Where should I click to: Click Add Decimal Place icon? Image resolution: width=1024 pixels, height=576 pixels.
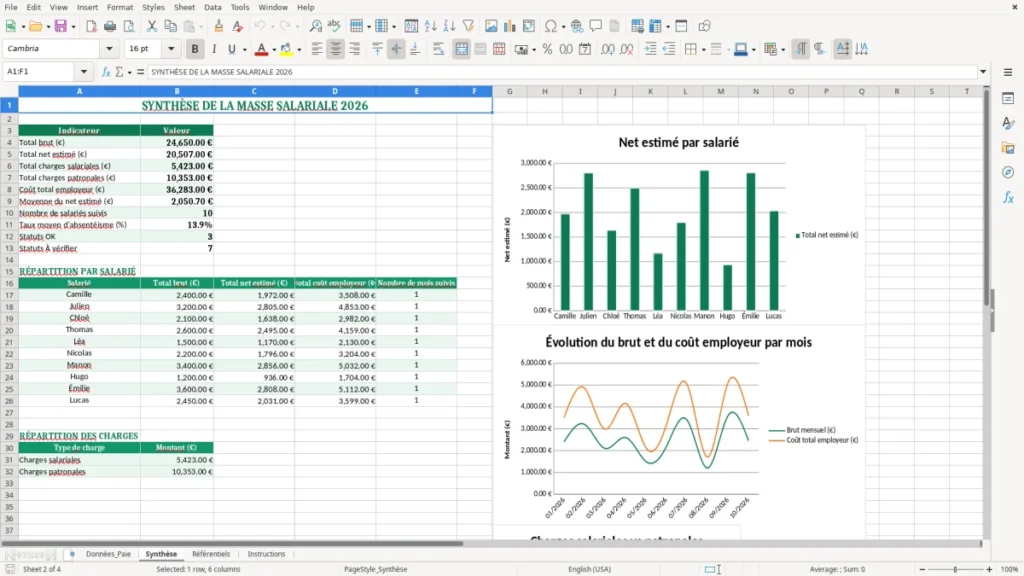point(608,49)
